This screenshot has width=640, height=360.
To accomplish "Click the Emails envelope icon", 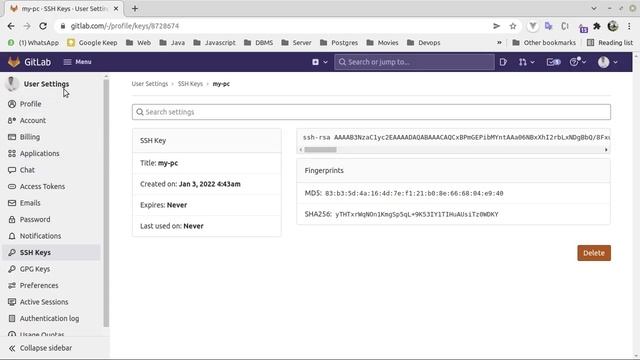I will [x=12, y=203].
